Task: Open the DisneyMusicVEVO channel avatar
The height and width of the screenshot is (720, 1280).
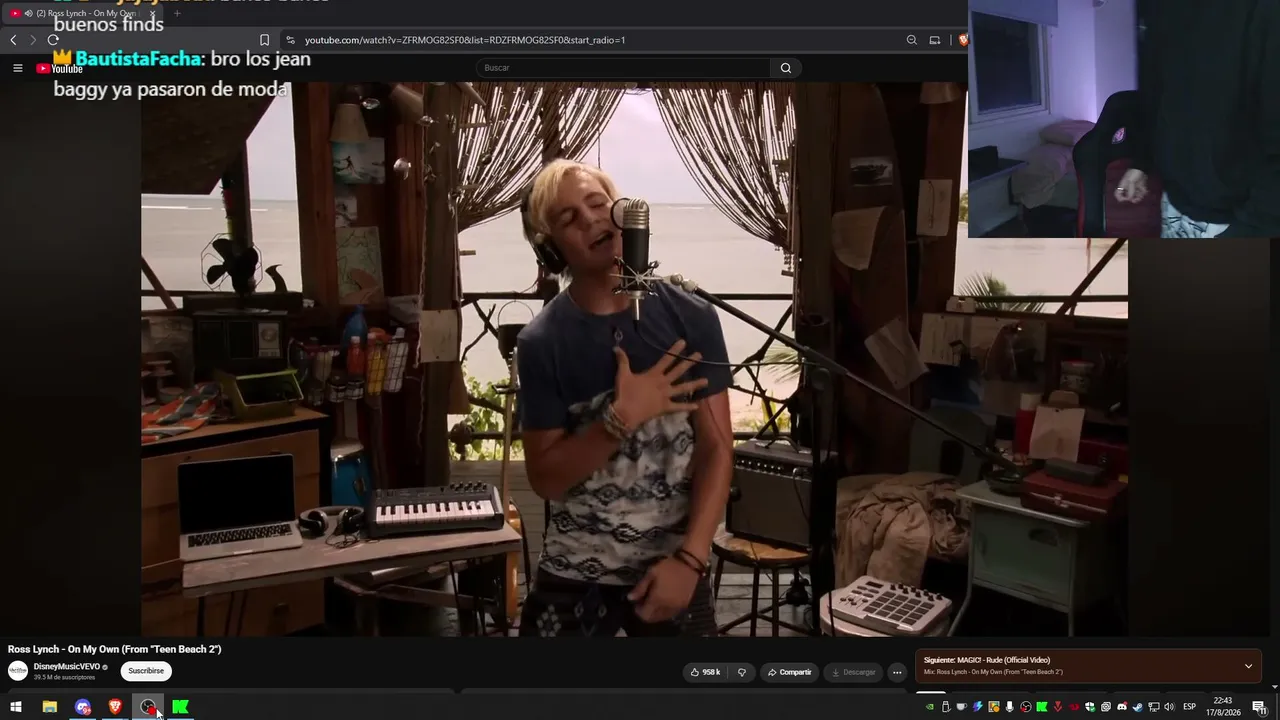Action: click(x=18, y=671)
